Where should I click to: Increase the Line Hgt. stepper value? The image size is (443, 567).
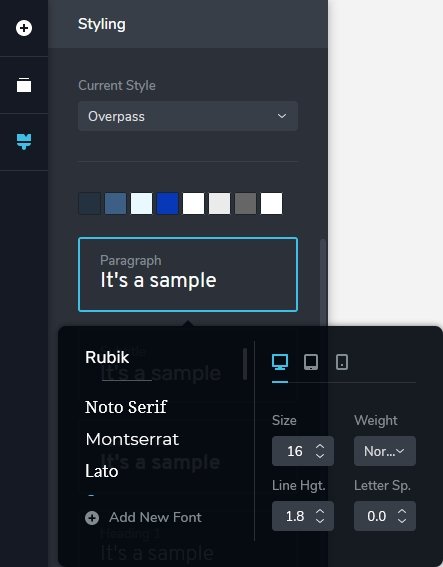pyautogui.click(x=320, y=512)
